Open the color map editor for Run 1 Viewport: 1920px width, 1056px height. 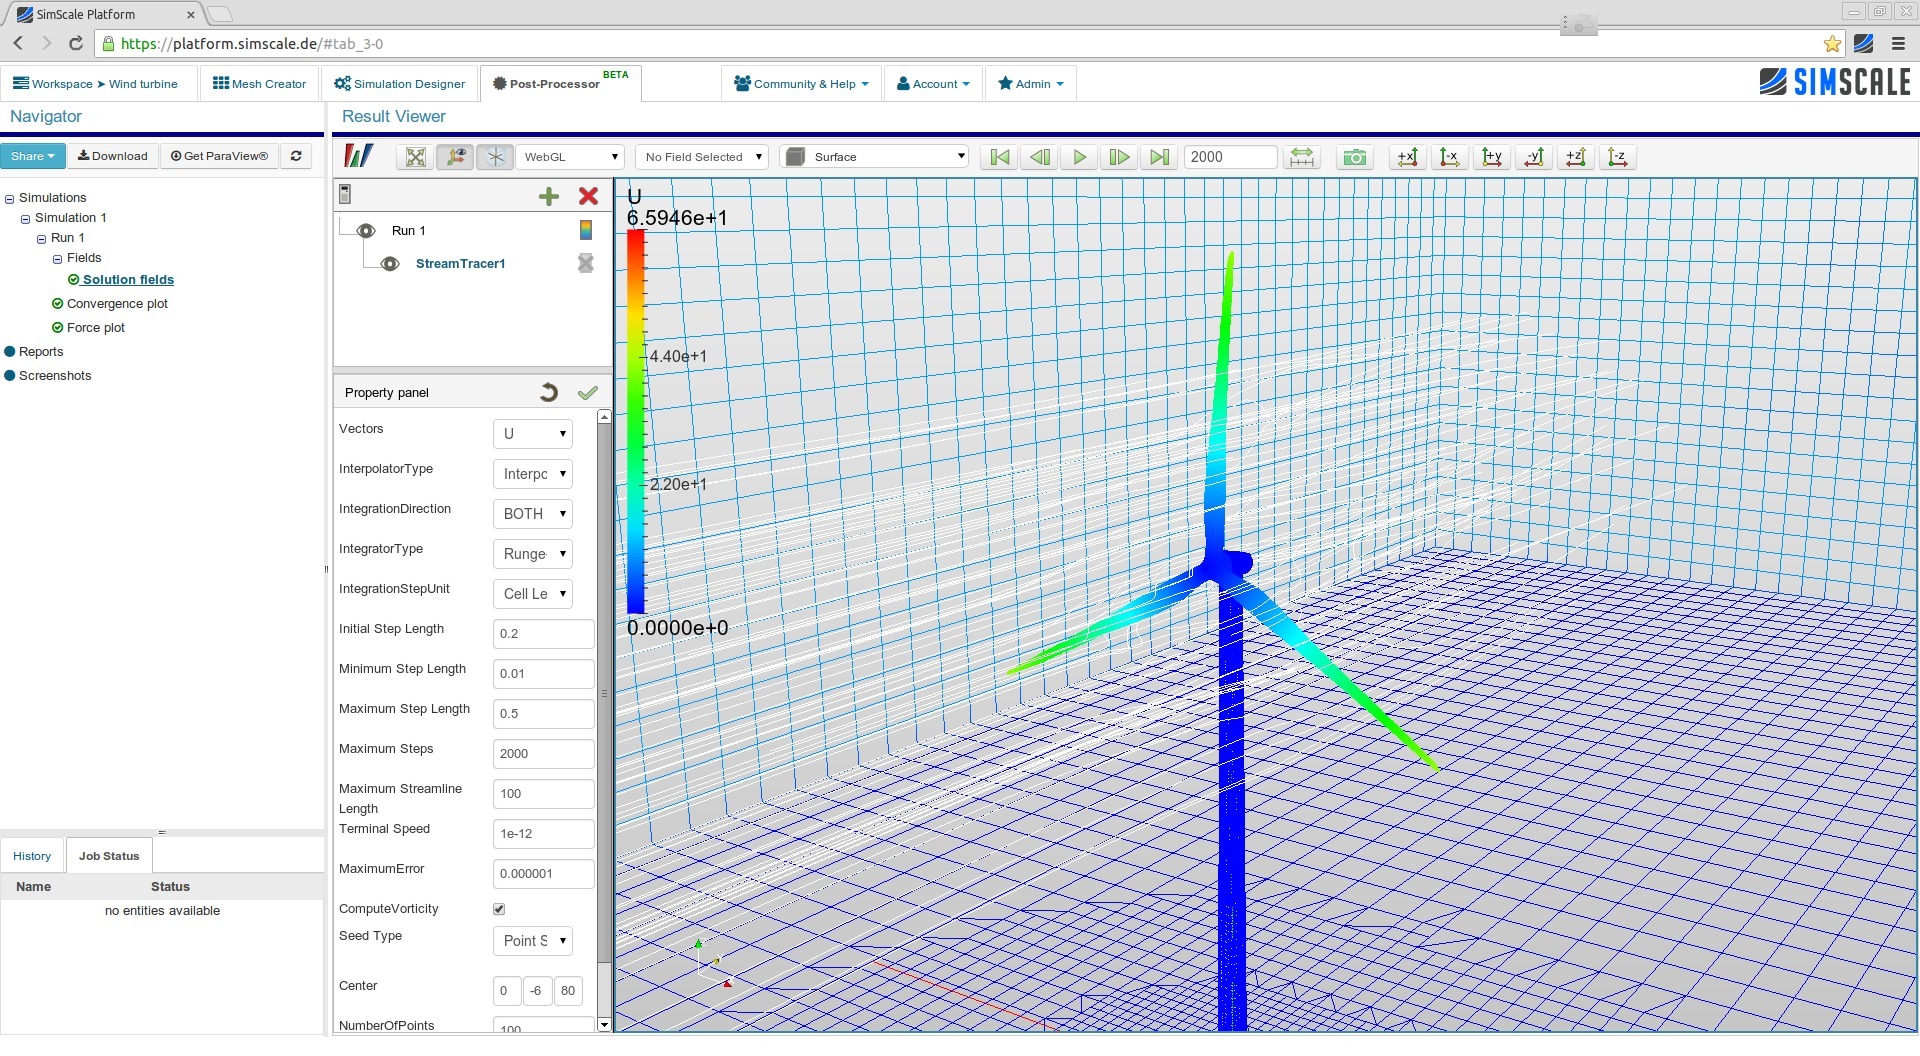(585, 230)
